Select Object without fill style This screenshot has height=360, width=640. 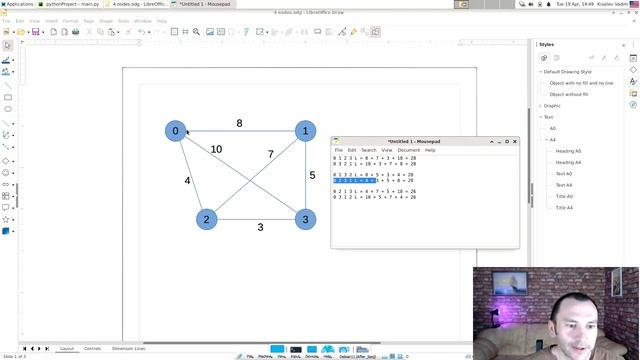(569, 94)
